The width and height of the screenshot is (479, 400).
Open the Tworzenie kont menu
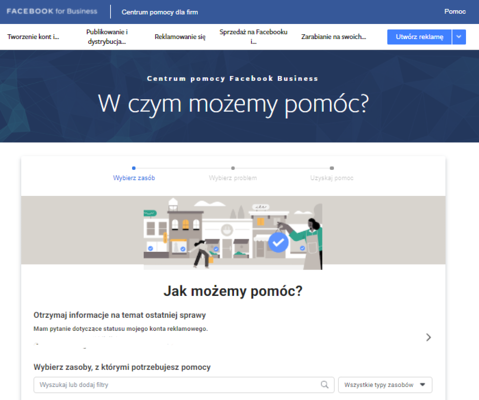coord(33,37)
